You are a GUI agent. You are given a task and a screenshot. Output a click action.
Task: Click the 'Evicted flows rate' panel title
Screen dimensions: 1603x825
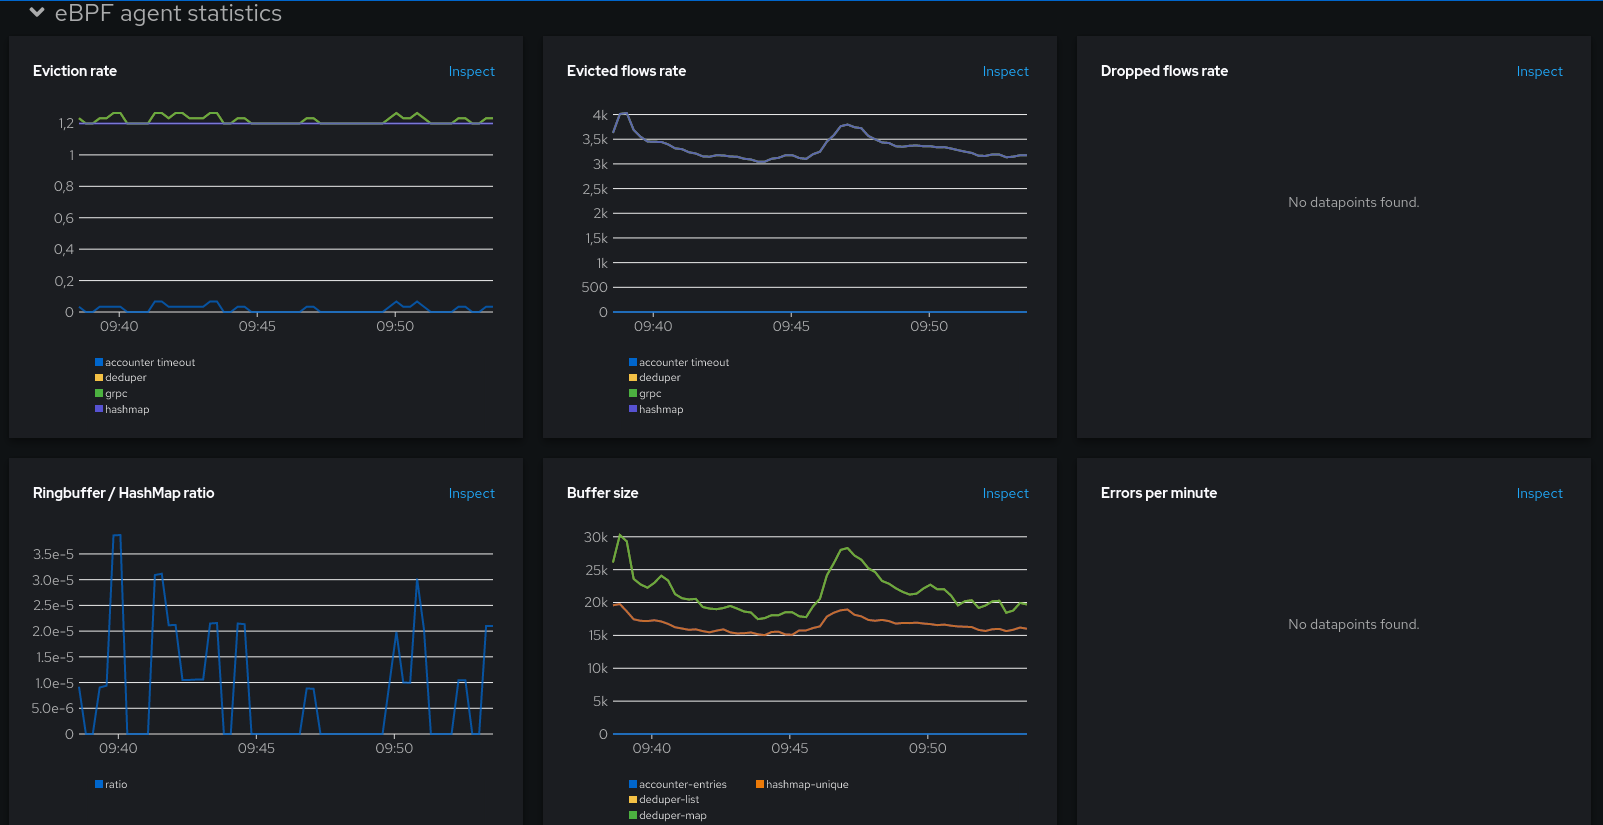tap(626, 71)
